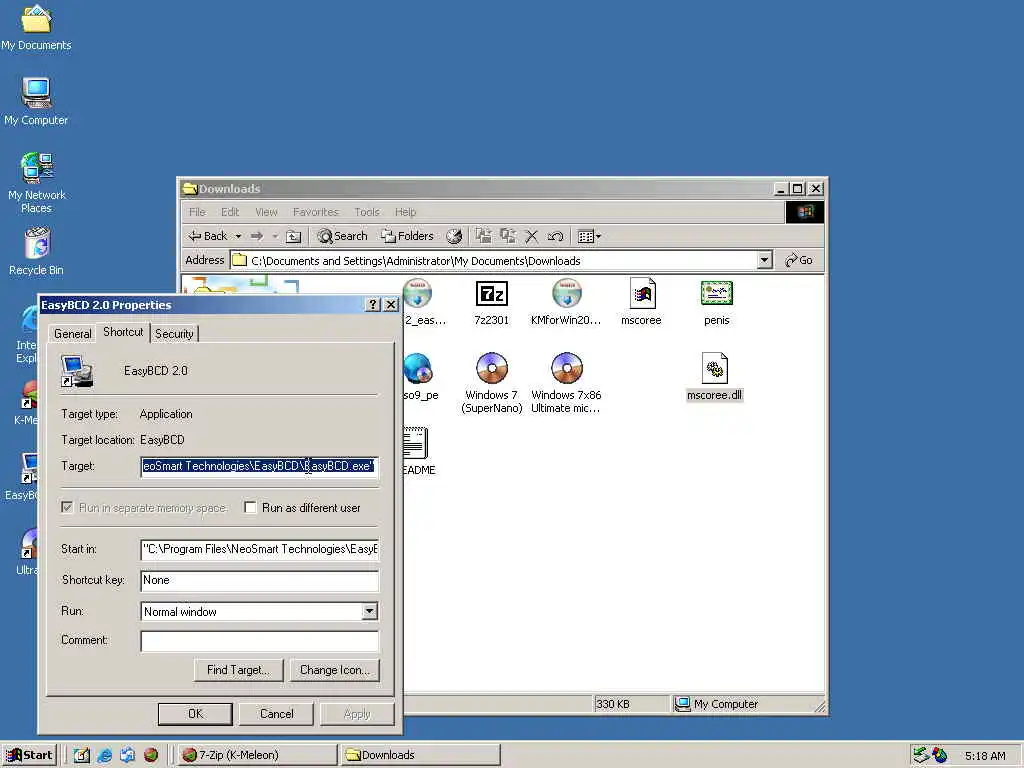This screenshot has height=768, width=1024.
Task: Click the Go button beside Address bar
Action: click(x=799, y=261)
